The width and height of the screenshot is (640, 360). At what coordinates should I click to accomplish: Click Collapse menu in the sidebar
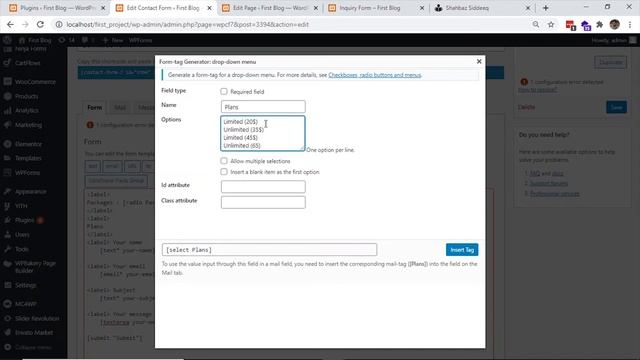pyautogui.click(x=33, y=347)
